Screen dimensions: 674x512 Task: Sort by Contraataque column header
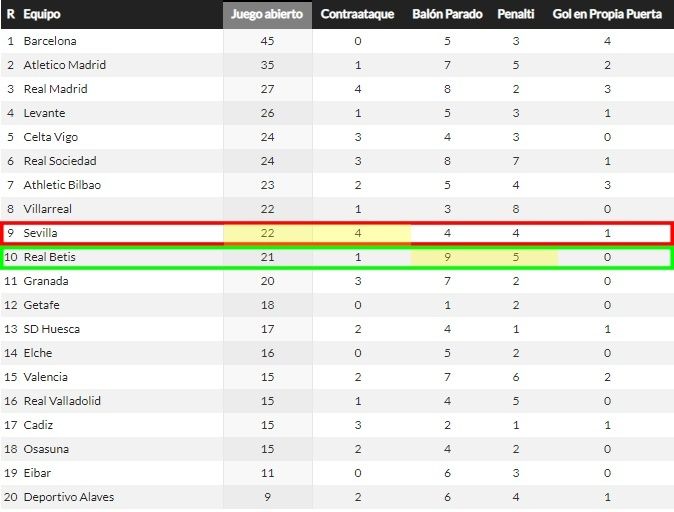[x=357, y=15]
